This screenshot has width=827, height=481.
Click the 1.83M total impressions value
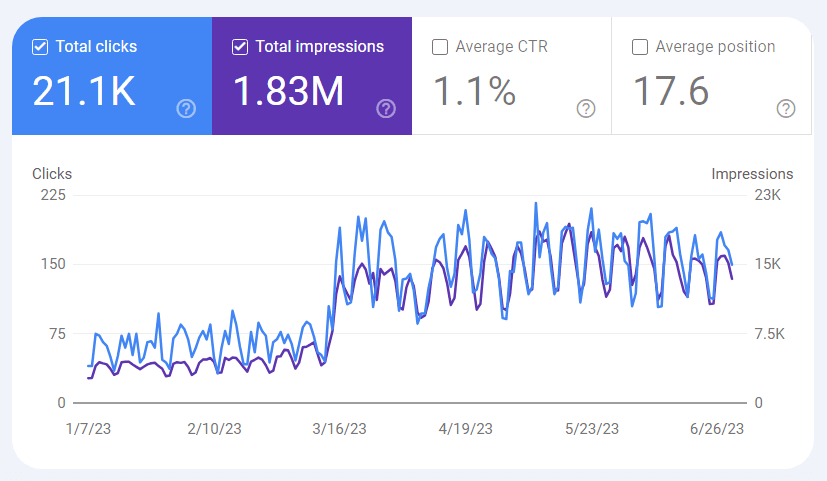tap(289, 91)
